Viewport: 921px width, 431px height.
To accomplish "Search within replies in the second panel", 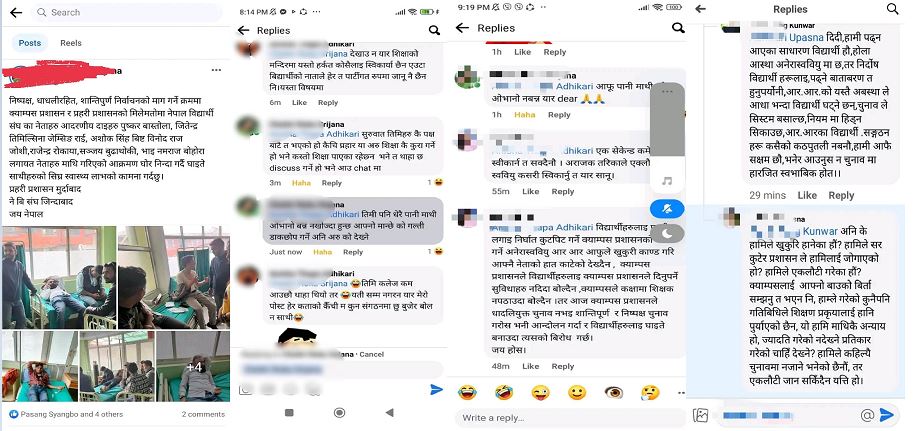I will [434, 31].
